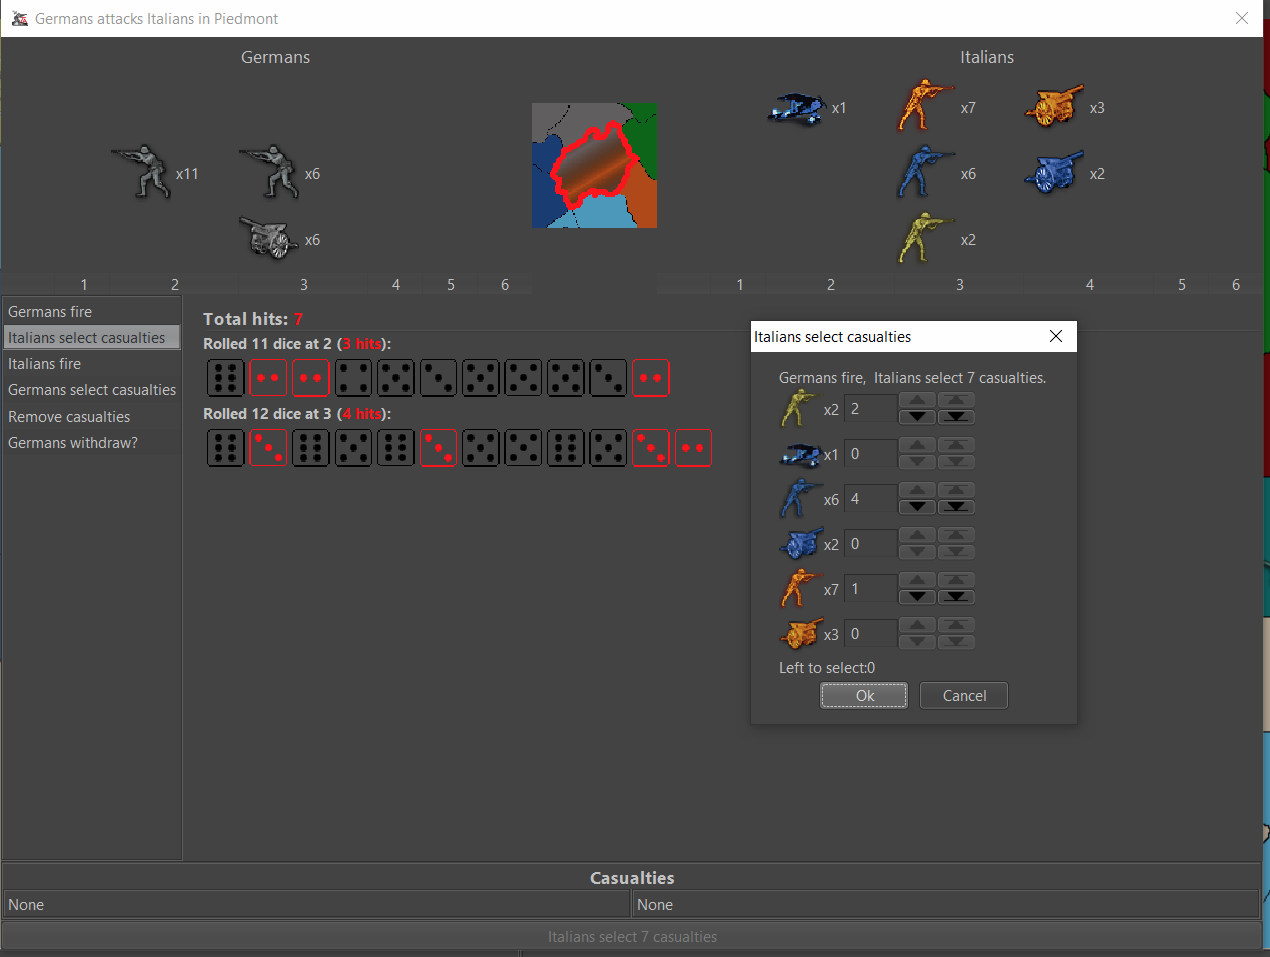
Task: Select the 'Germans withdraw?' battle step
Action: [73, 443]
